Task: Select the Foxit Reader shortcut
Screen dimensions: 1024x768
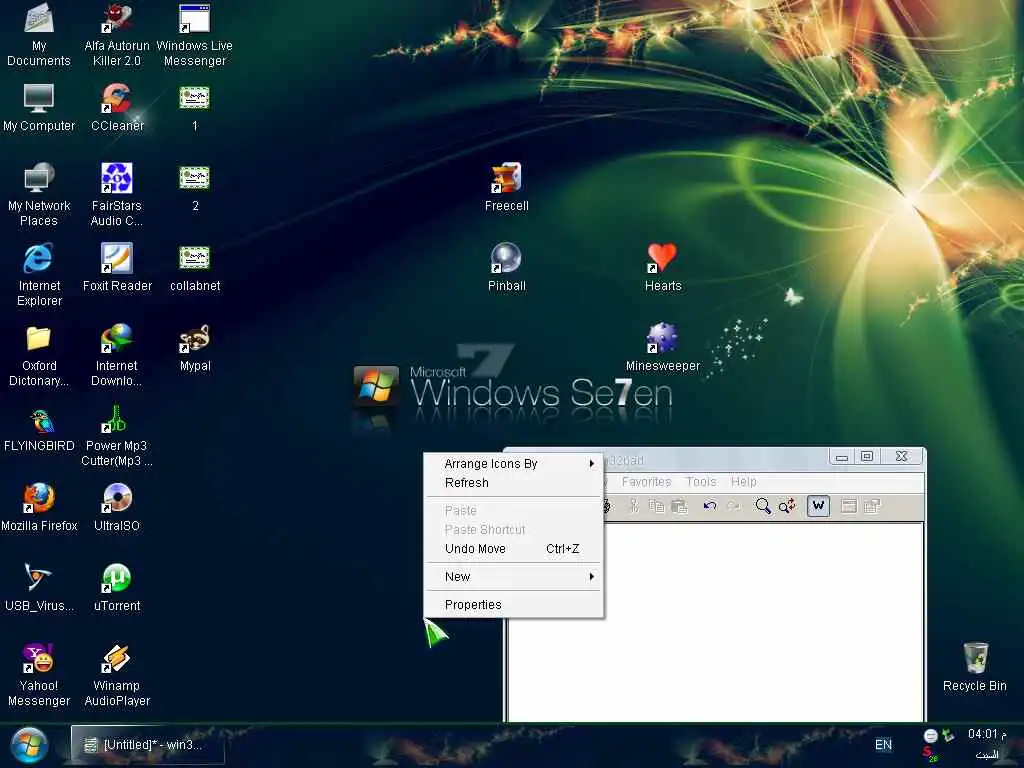Action: tap(117, 268)
